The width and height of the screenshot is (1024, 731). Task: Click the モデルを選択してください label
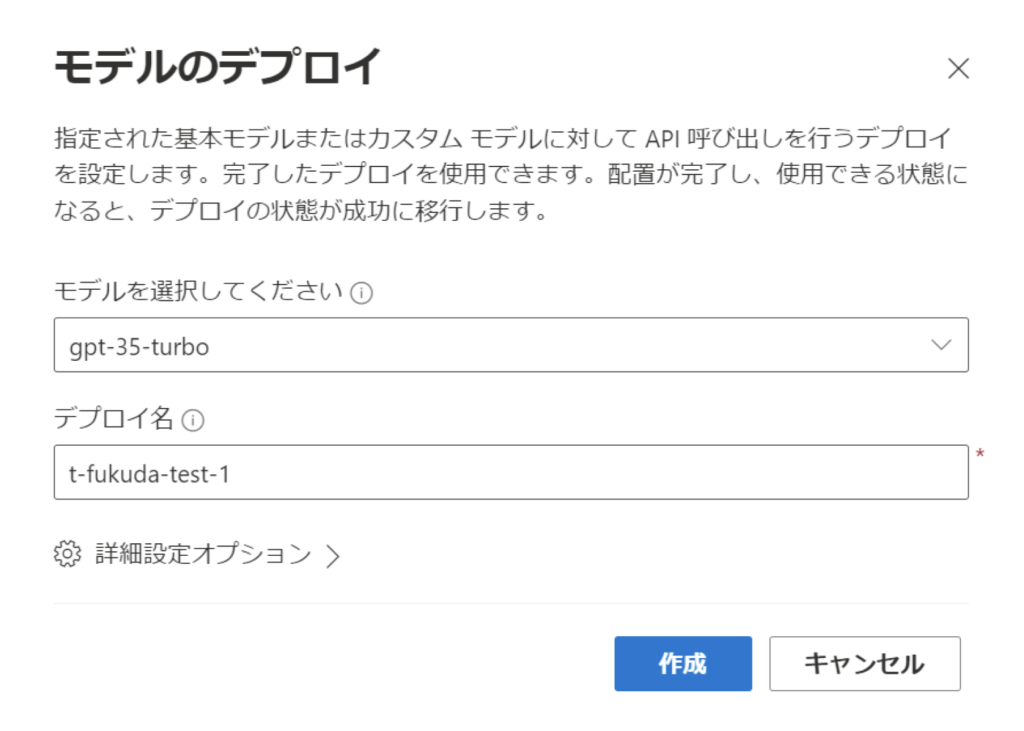click(198, 293)
